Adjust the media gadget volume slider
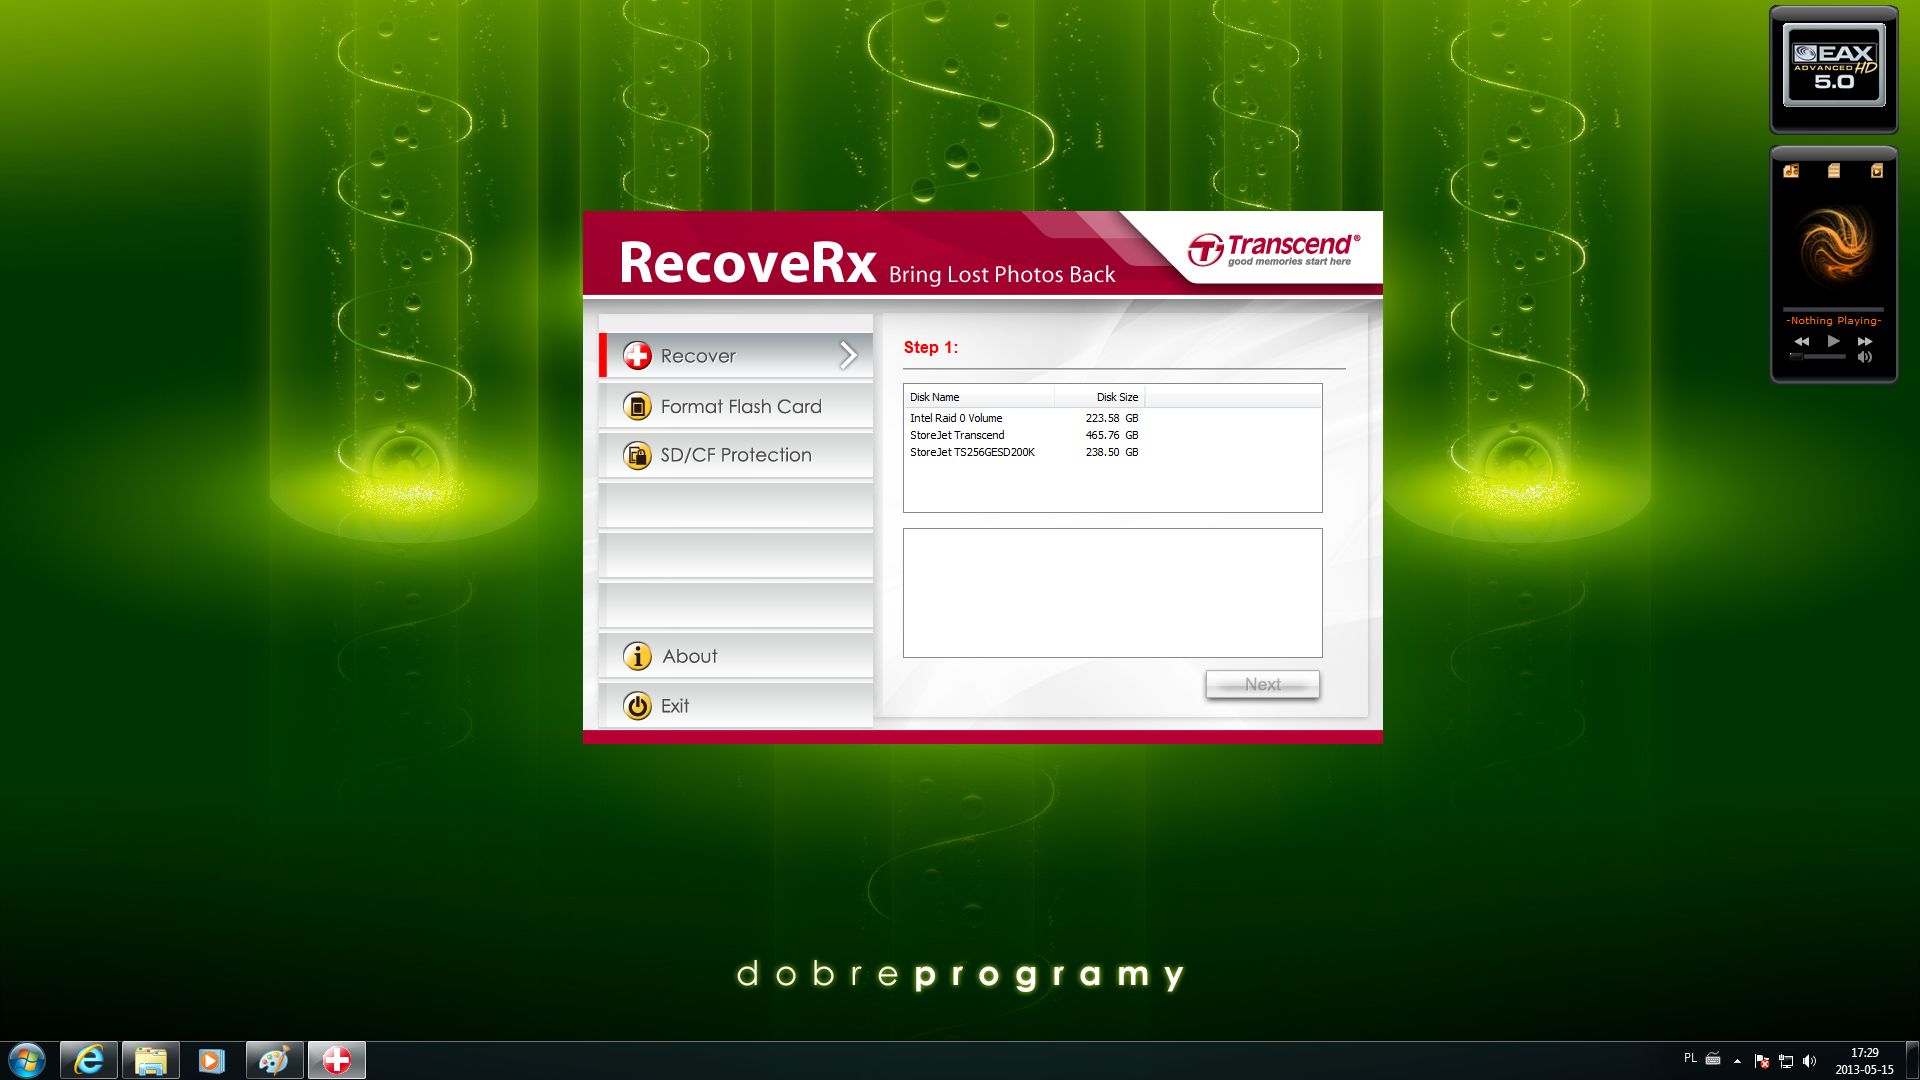This screenshot has width=1920, height=1080. 1818,356
